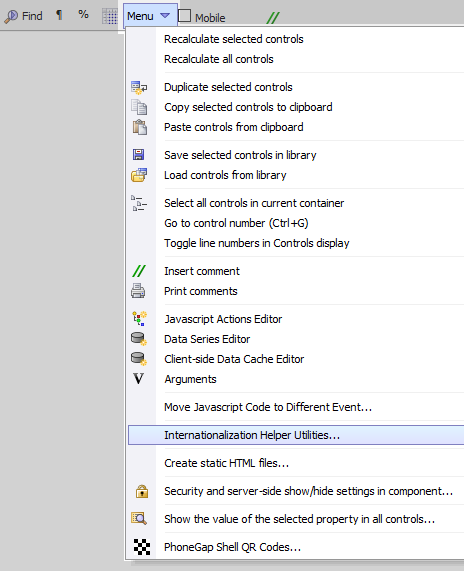Click the Find magnifier icon

(x=11, y=16)
